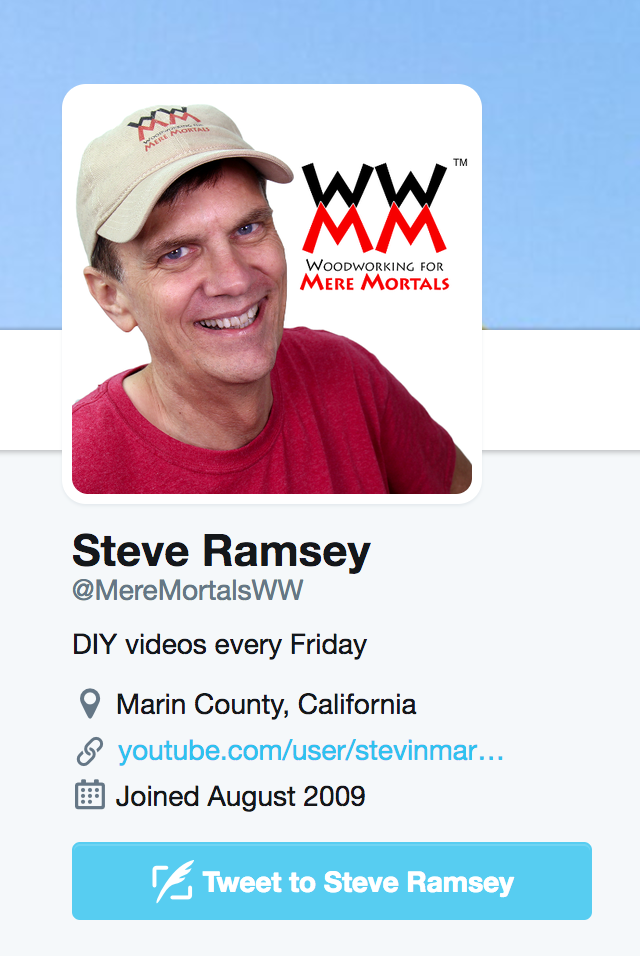Click the calendar icon next to Joined date
The width and height of the screenshot is (640, 956).
click(x=90, y=794)
